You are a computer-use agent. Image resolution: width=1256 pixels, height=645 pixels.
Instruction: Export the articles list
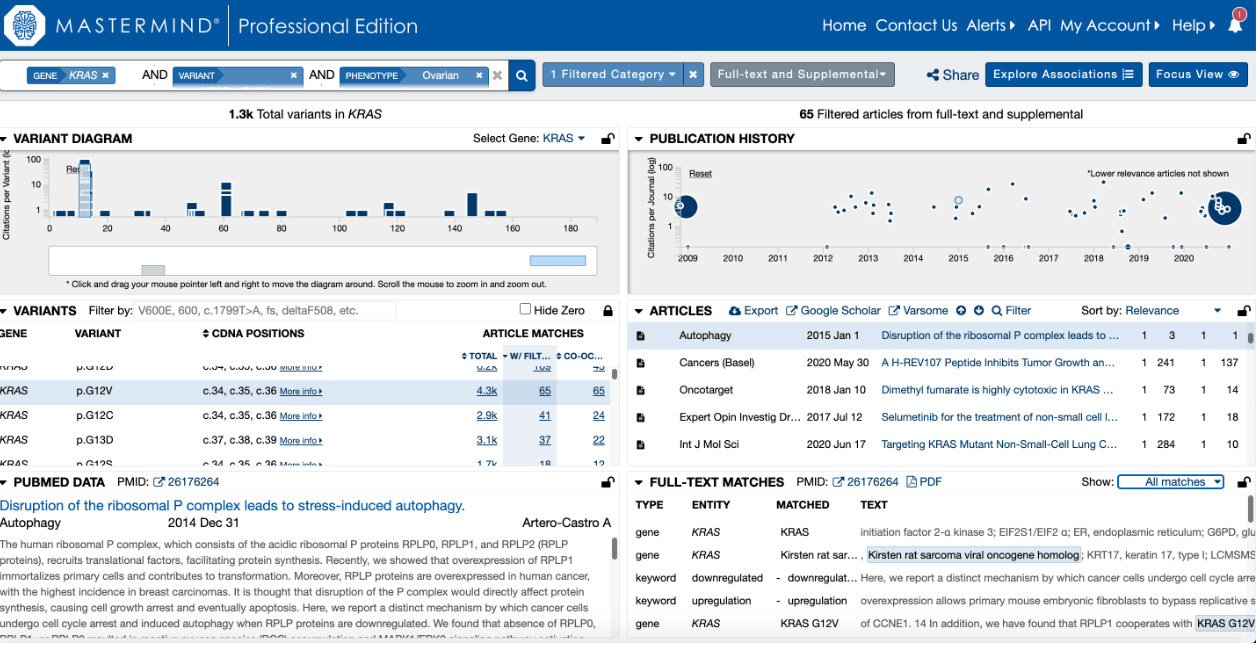(753, 311)
